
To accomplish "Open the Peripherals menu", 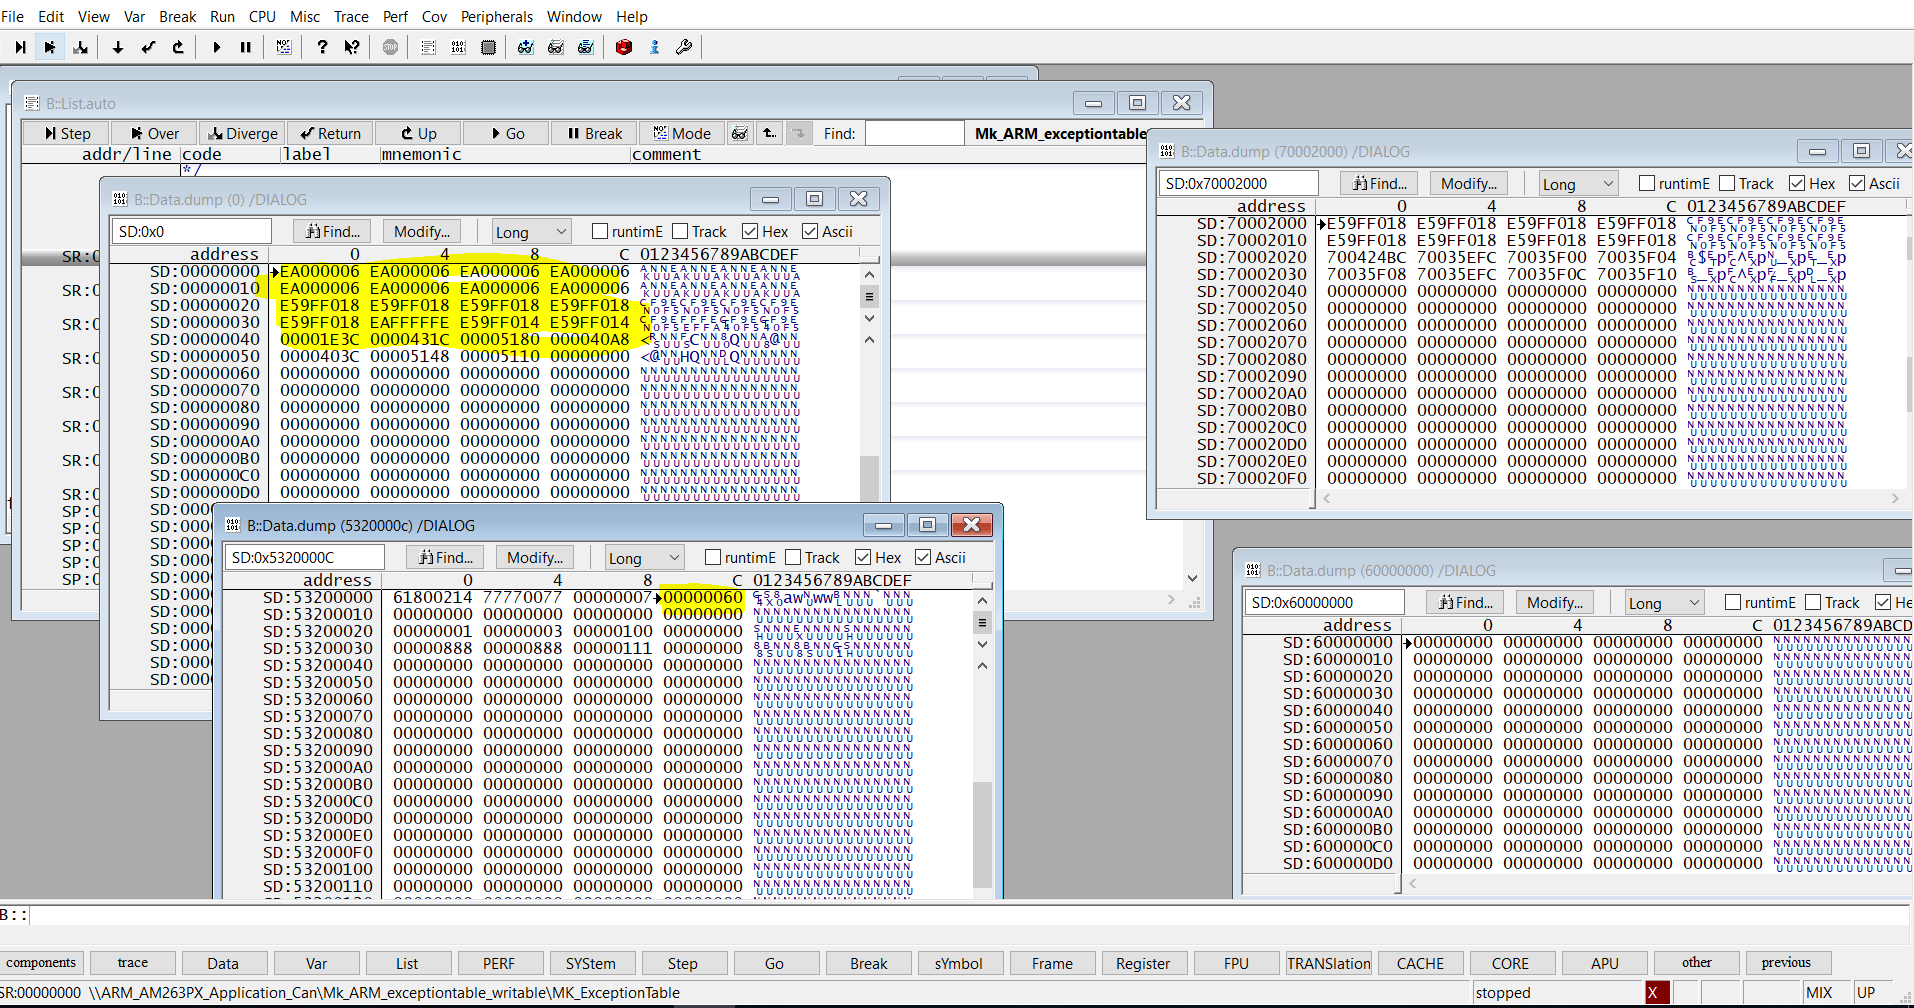I will click(x=497, y=16).
